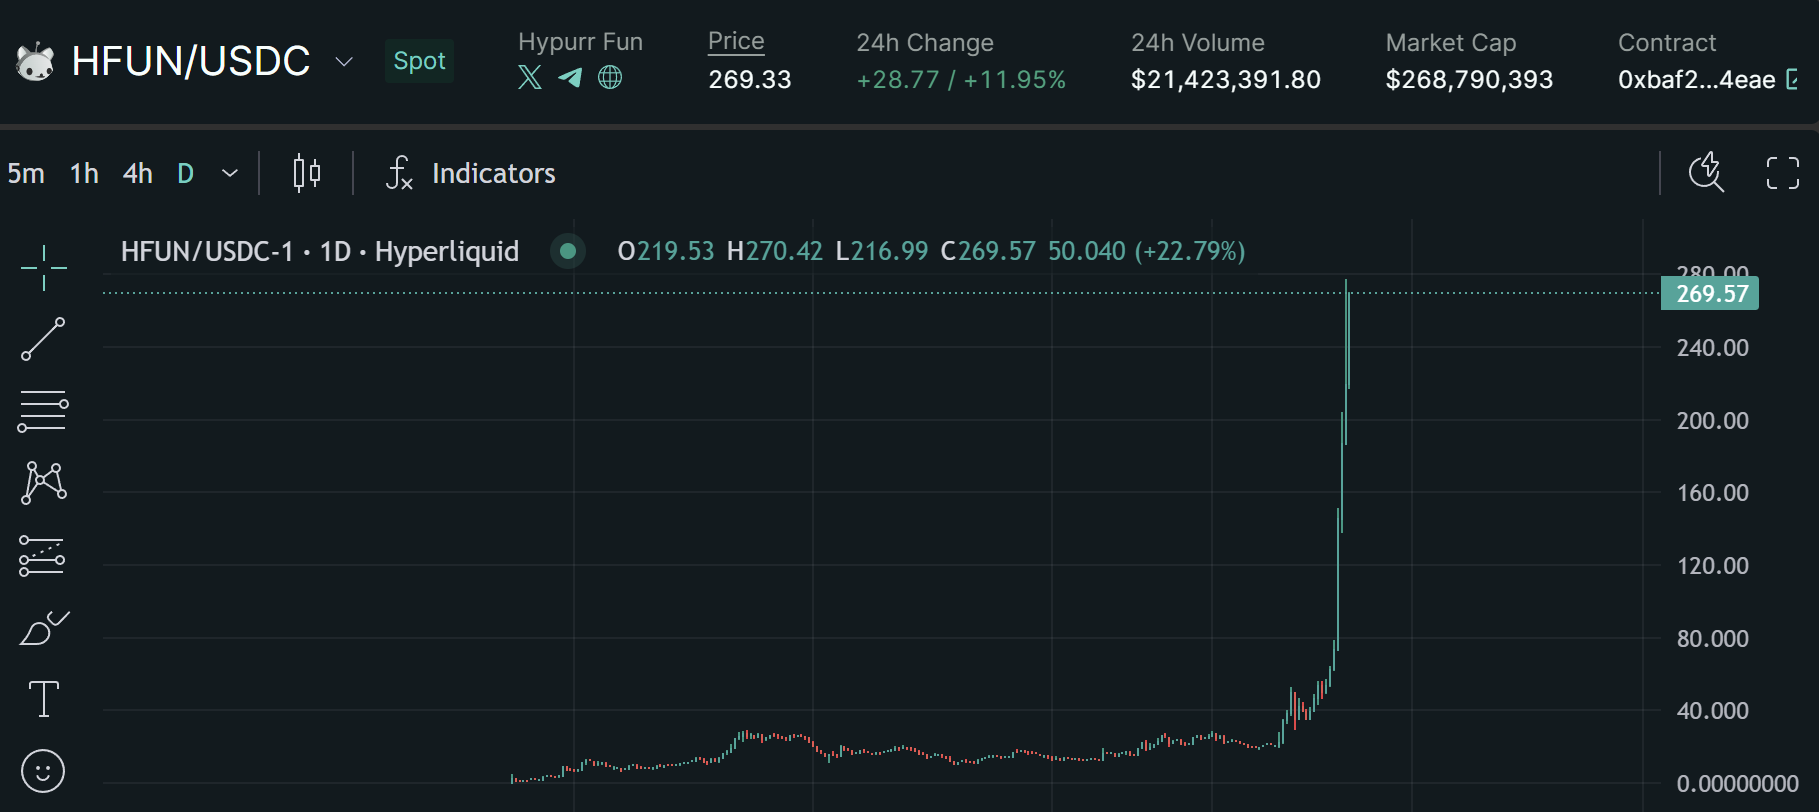
Task: Select the text annotation tool
Action: coord(43,699)
